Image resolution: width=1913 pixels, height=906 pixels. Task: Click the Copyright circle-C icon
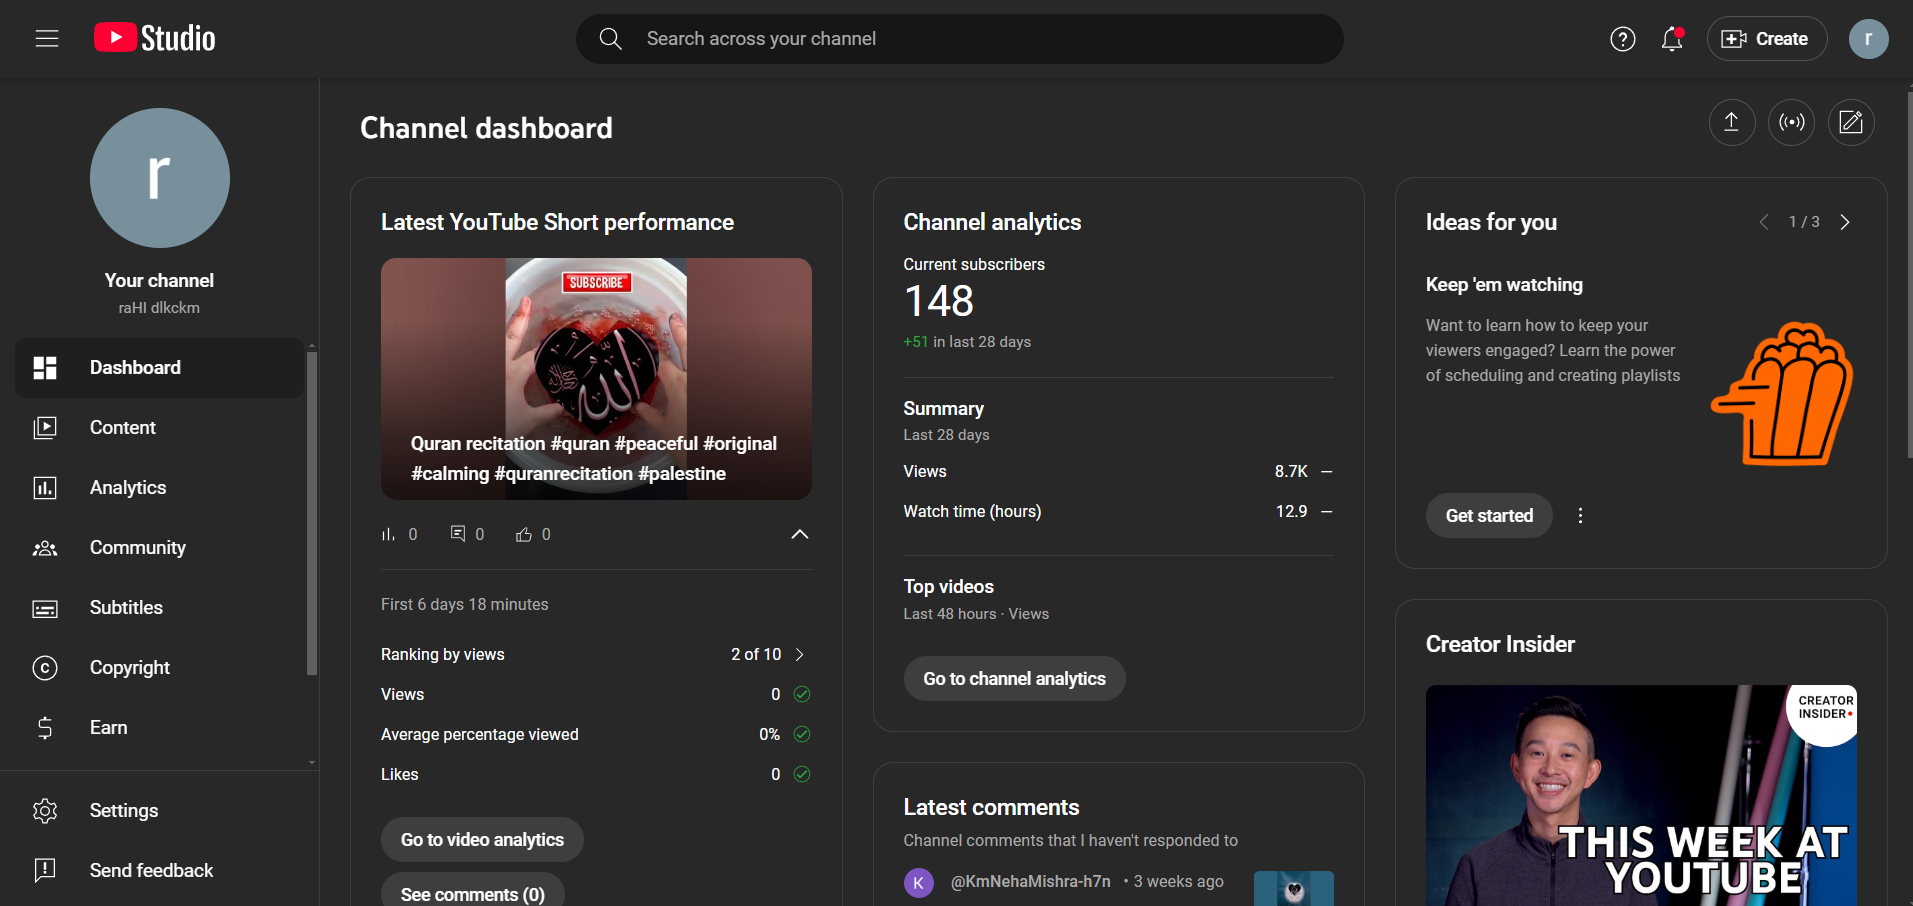pyautogui.click(x=45, y=668)
